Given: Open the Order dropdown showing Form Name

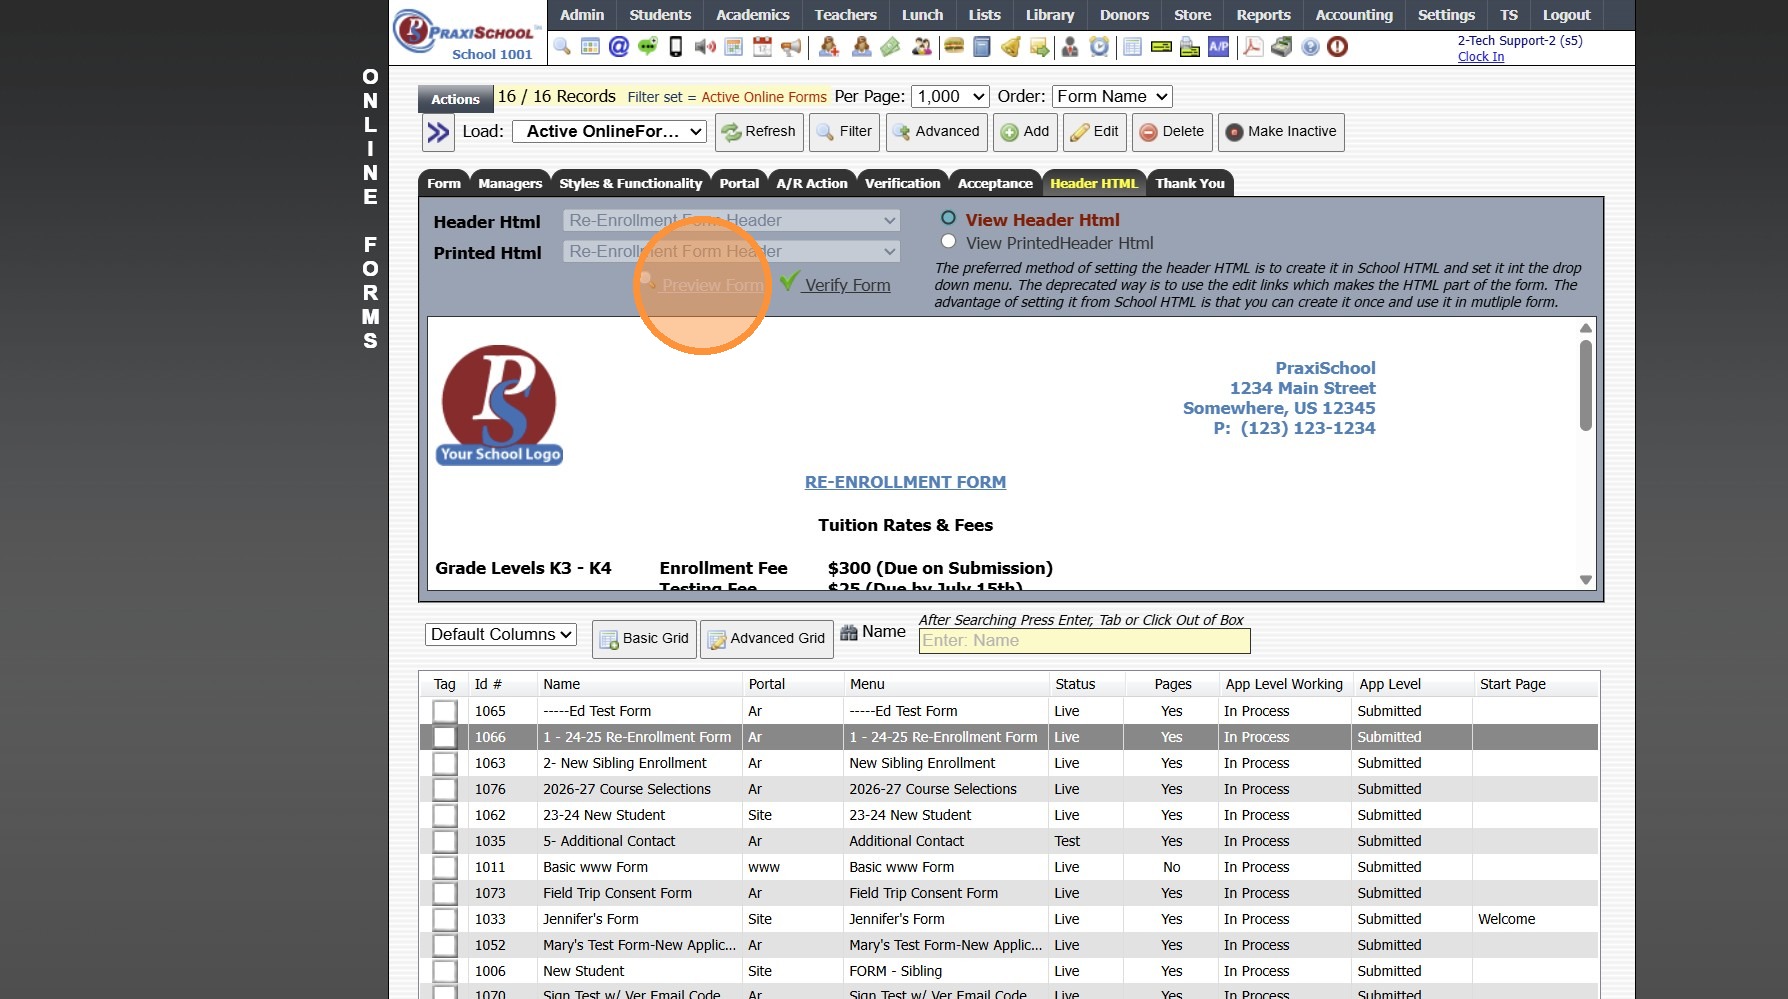Looking at the screenshot, I should (1112, 96).
